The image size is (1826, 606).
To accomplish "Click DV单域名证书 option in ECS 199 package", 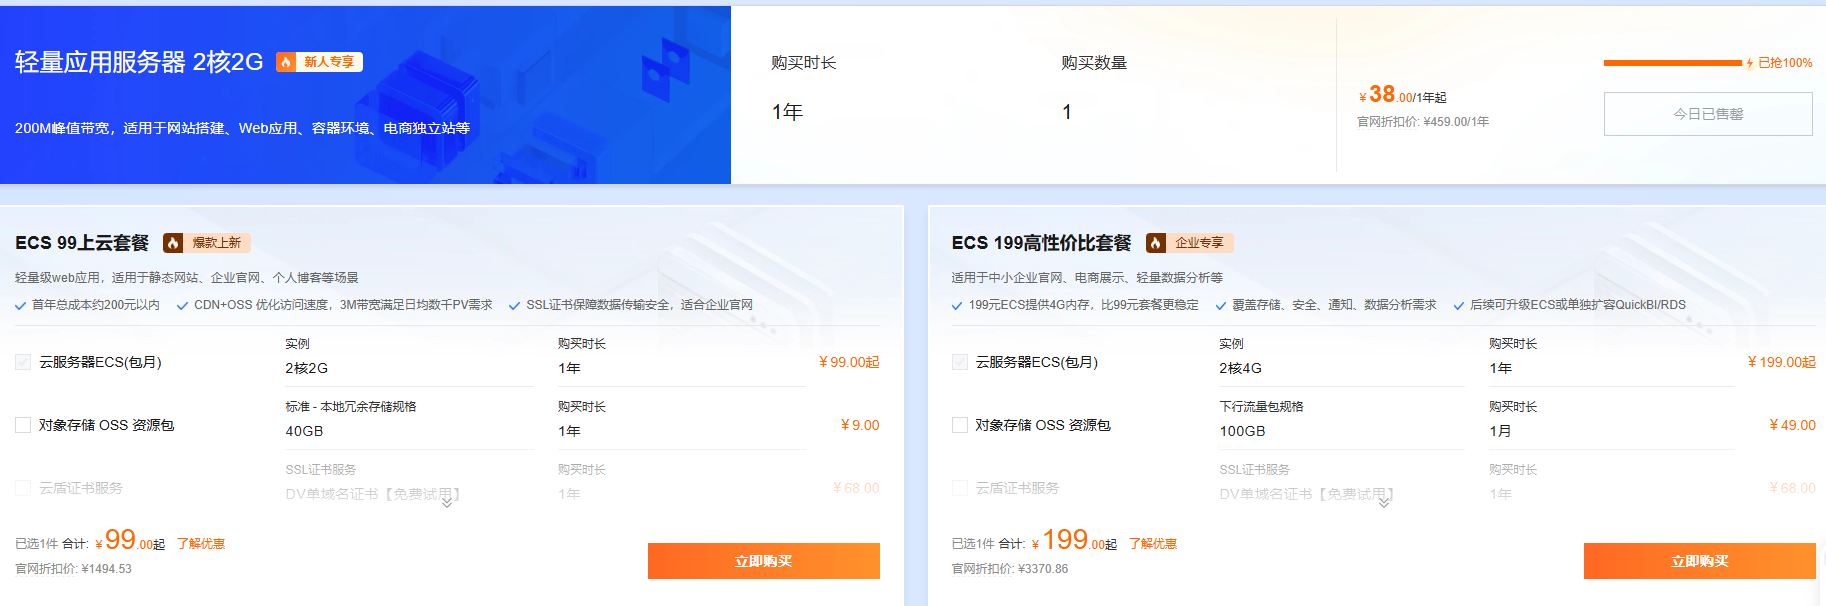I will point(1306,494).
